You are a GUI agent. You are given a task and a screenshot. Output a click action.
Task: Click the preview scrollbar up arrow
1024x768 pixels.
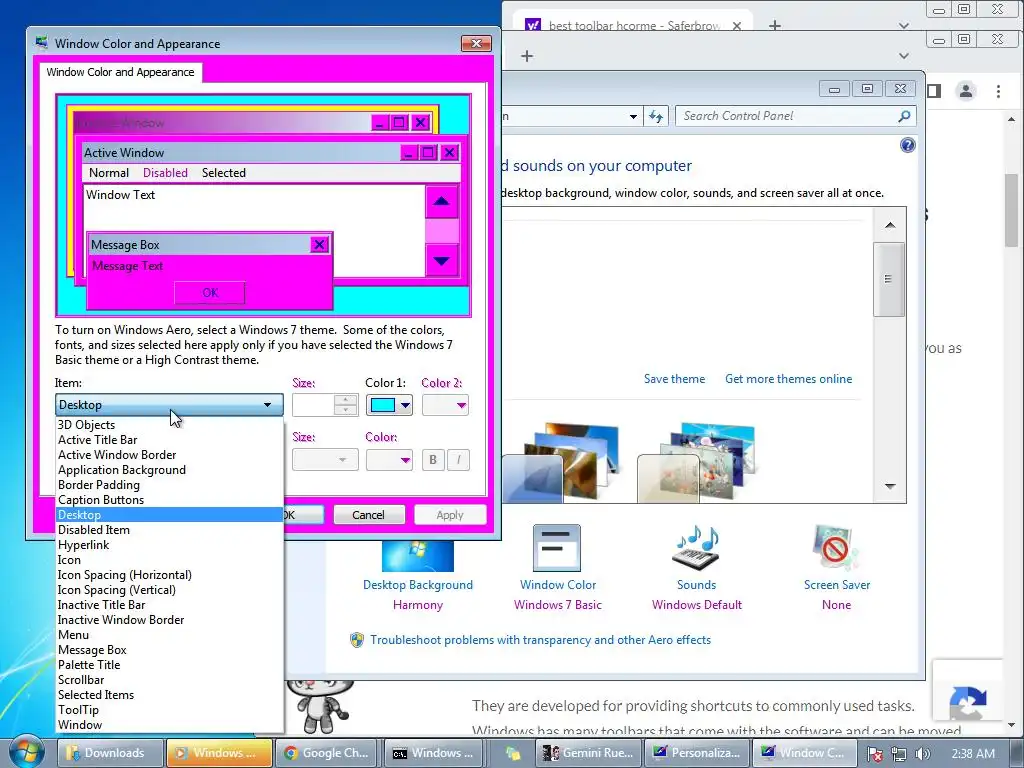(441, 201)
